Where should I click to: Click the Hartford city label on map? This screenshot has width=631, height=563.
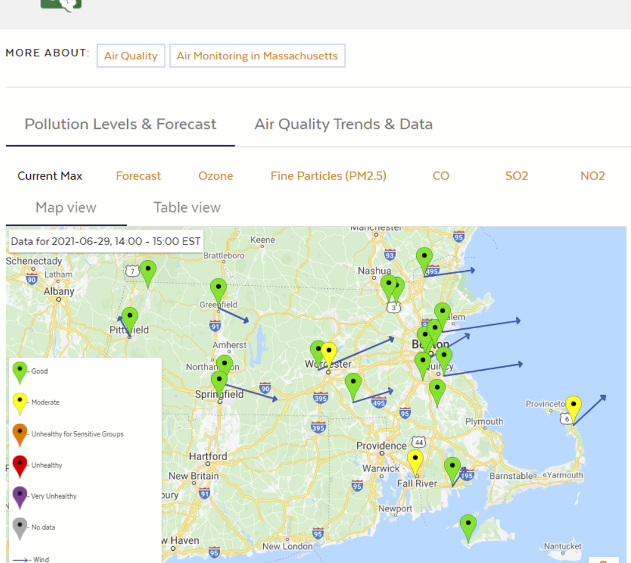[x=208, y=456]
